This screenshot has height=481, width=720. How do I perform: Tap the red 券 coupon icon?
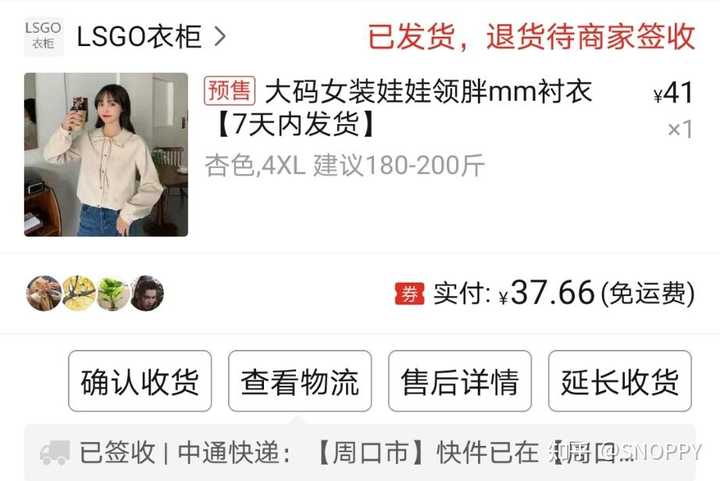410,294
